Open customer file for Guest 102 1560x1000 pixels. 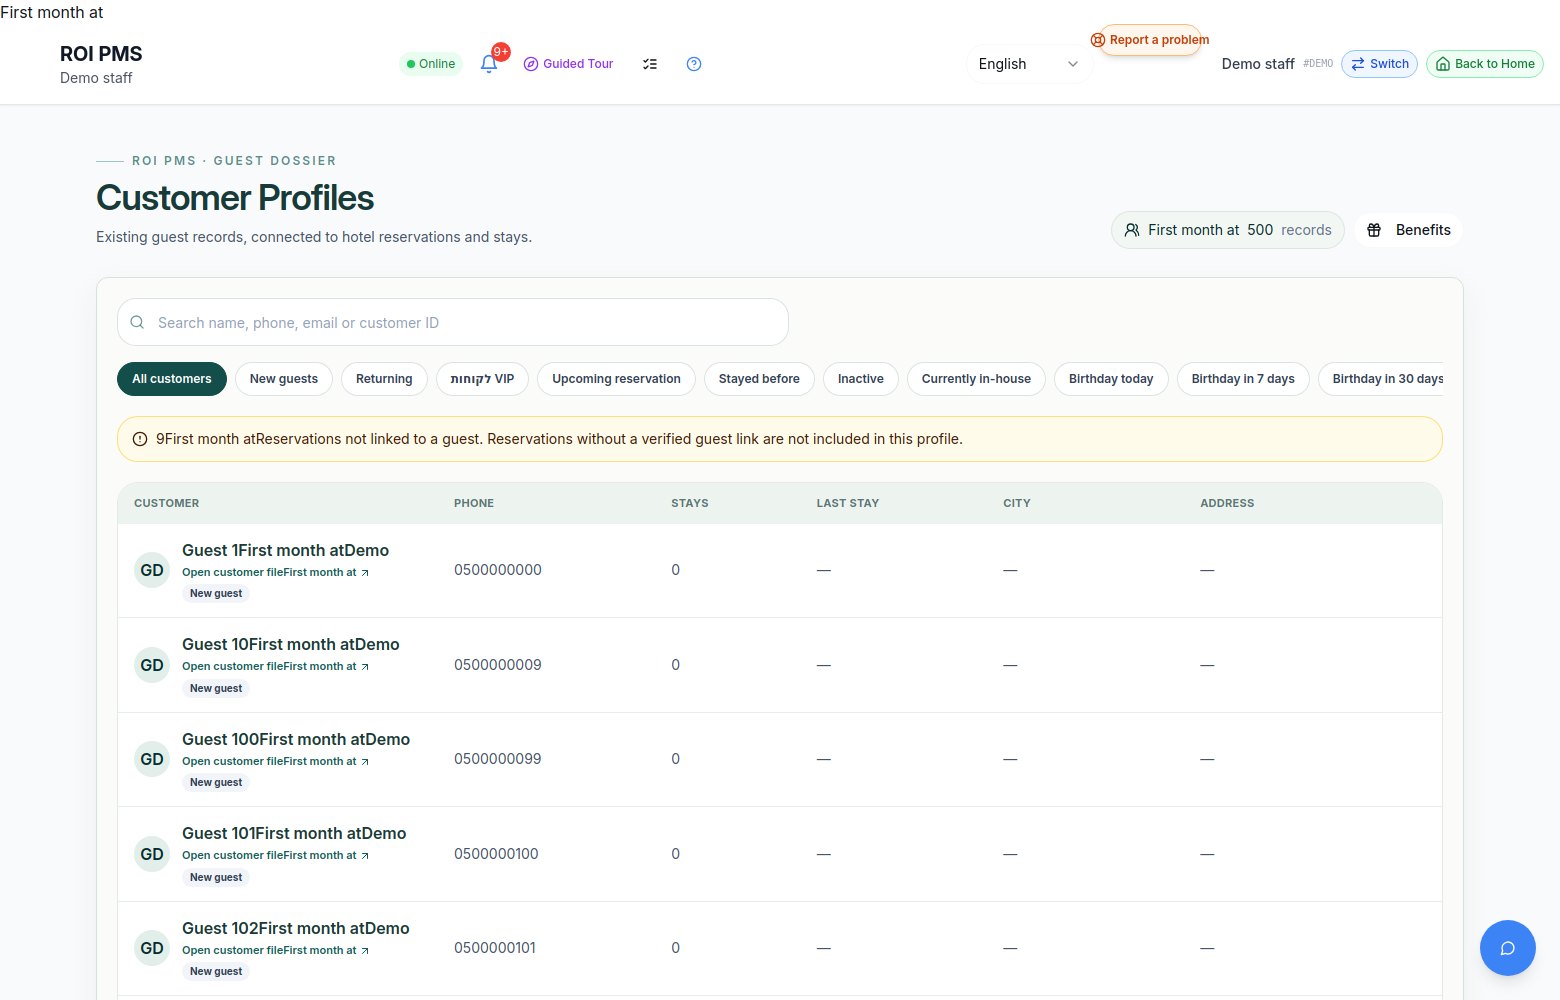pos(275,951)
